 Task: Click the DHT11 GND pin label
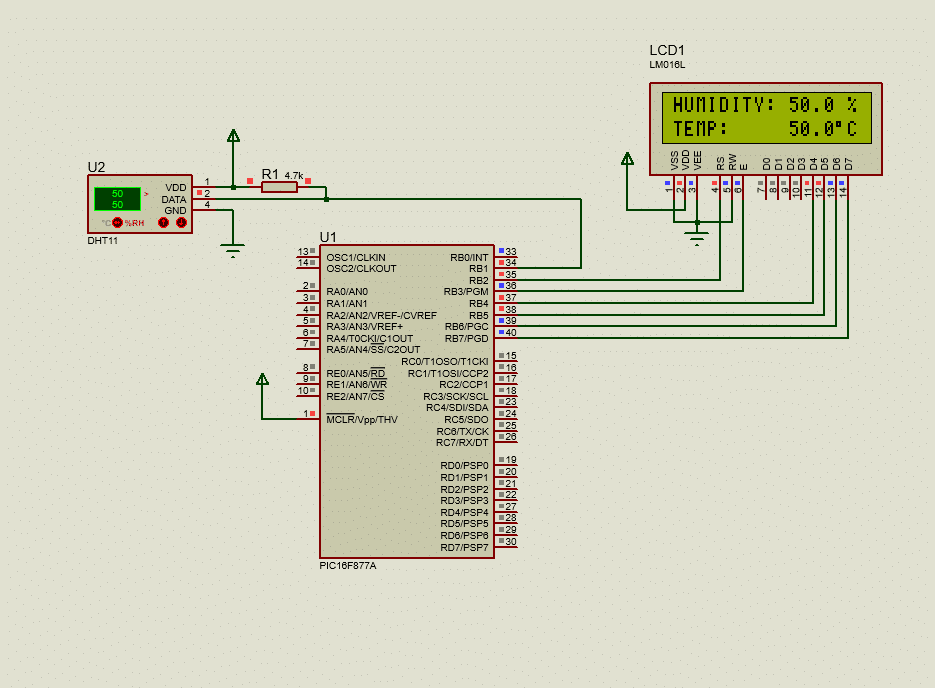tap(175, 210)
